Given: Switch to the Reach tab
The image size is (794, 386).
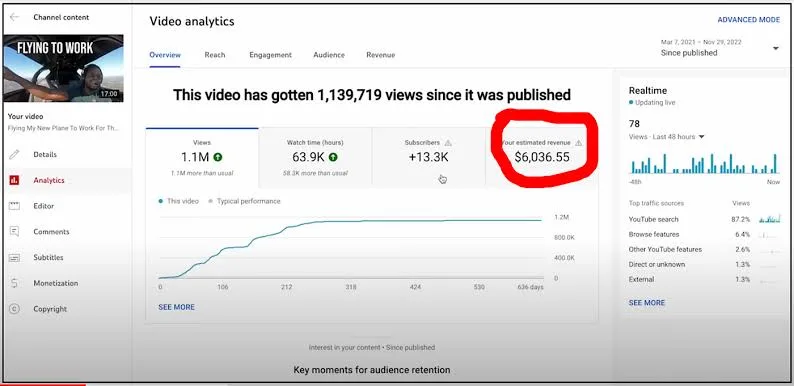Looking at the screenshot, I should tap(215, 55).
